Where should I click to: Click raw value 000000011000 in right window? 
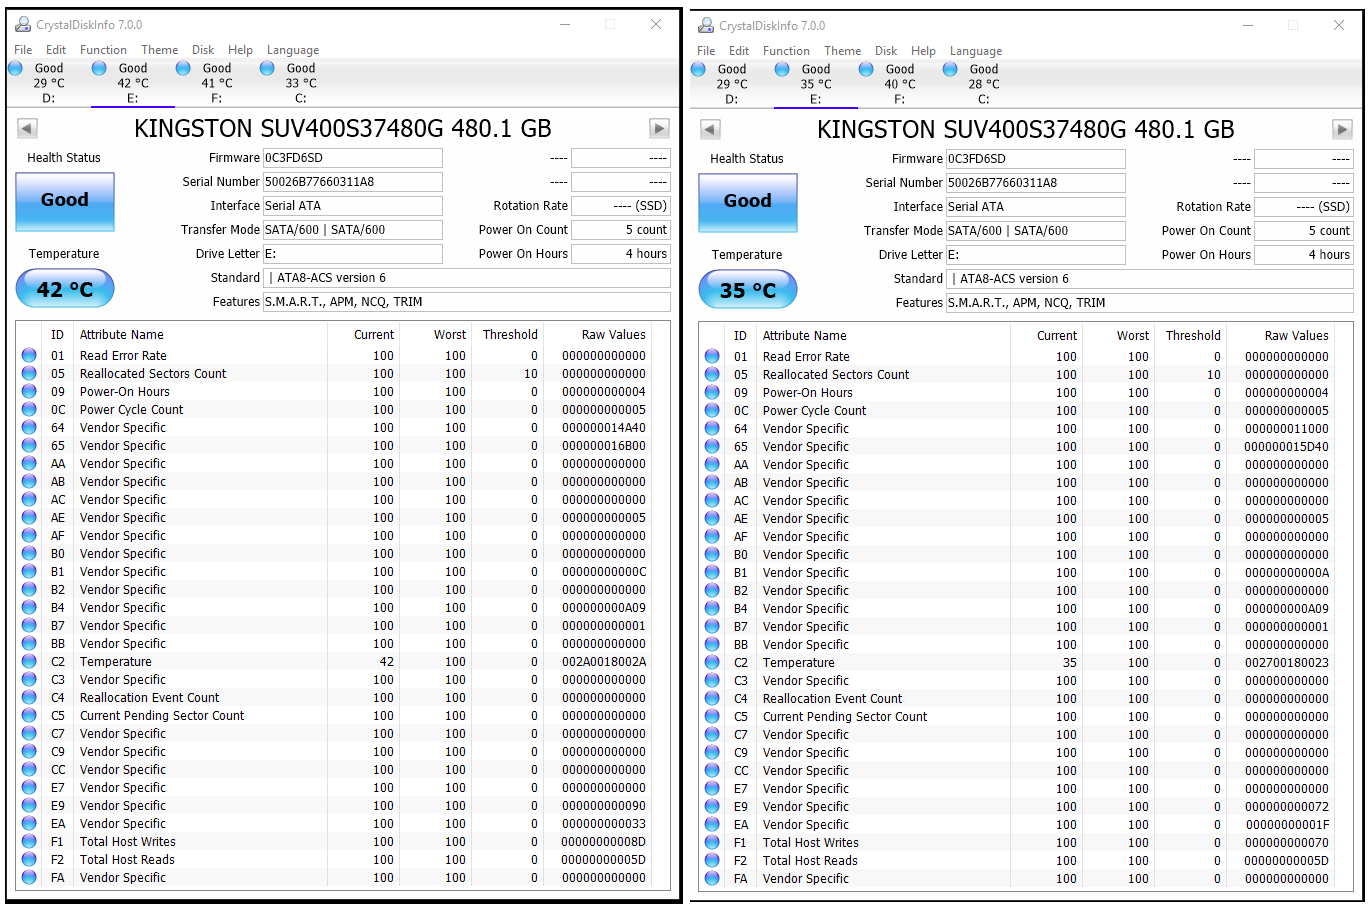(x=1287, y=428)
